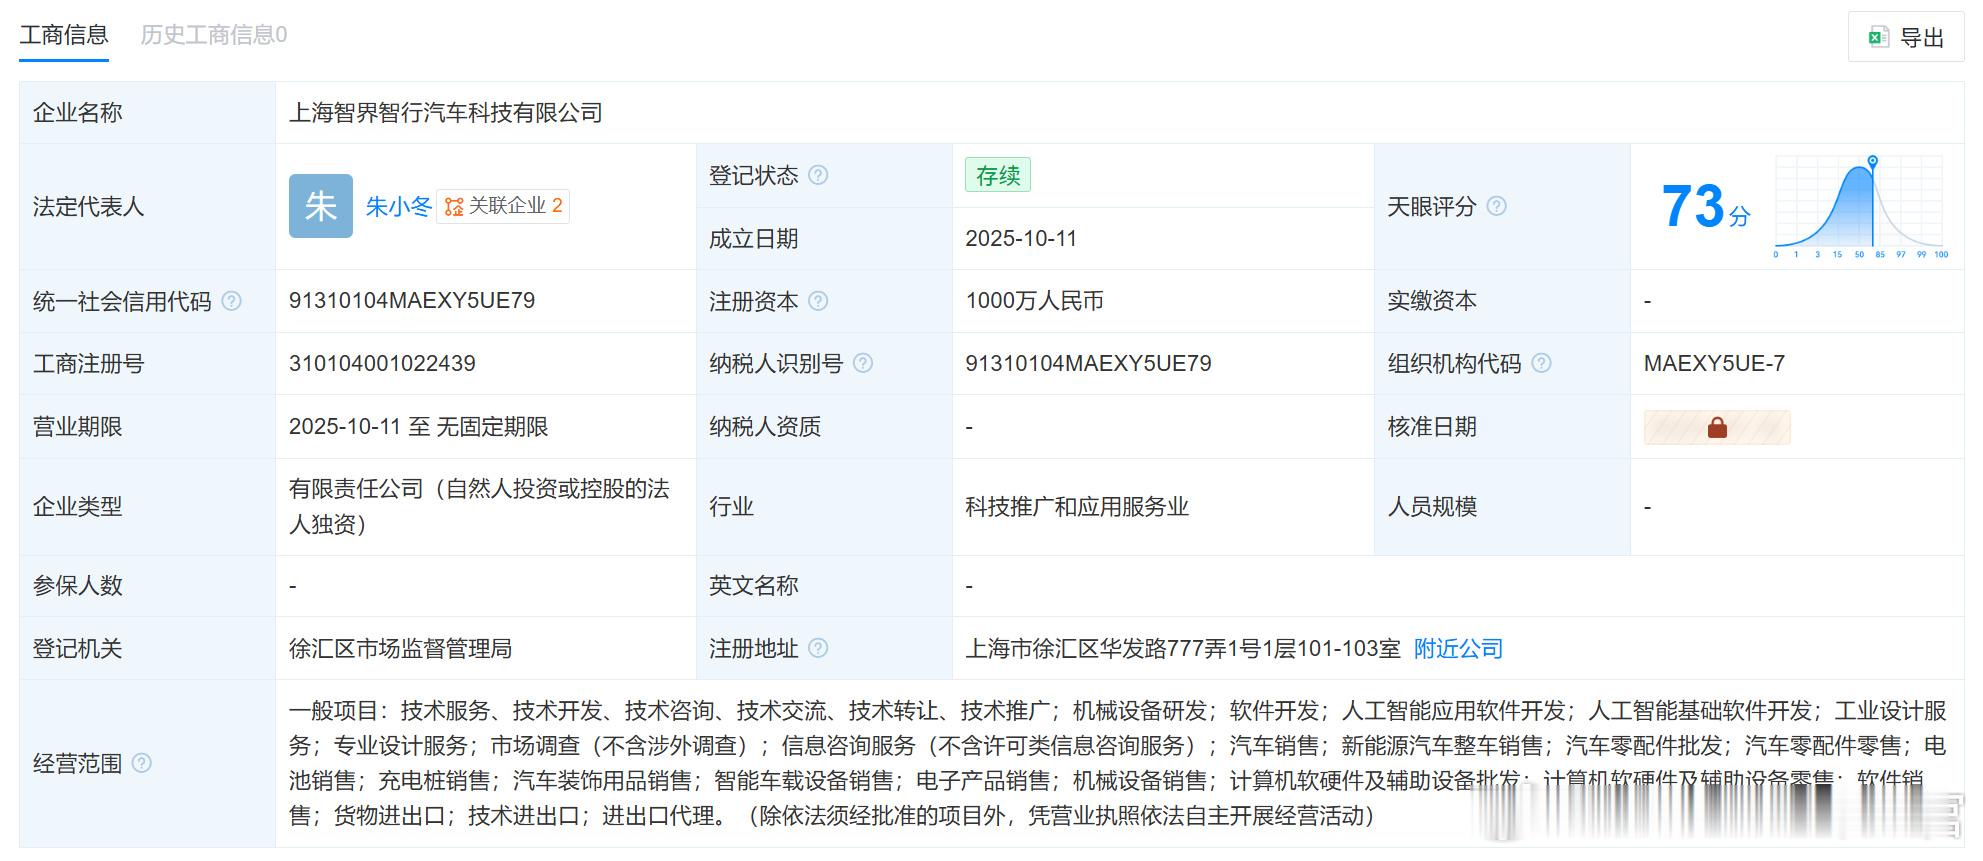Click the 实缴资本 label
The height and width of the screenshot is (861, 1983).
click(1431, 301)
